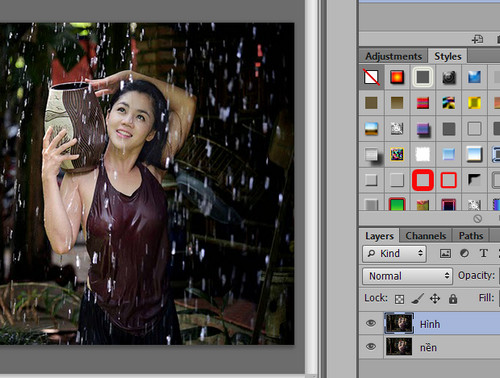
Task: Click the Hình layer name
Action: tap(430, 324)
